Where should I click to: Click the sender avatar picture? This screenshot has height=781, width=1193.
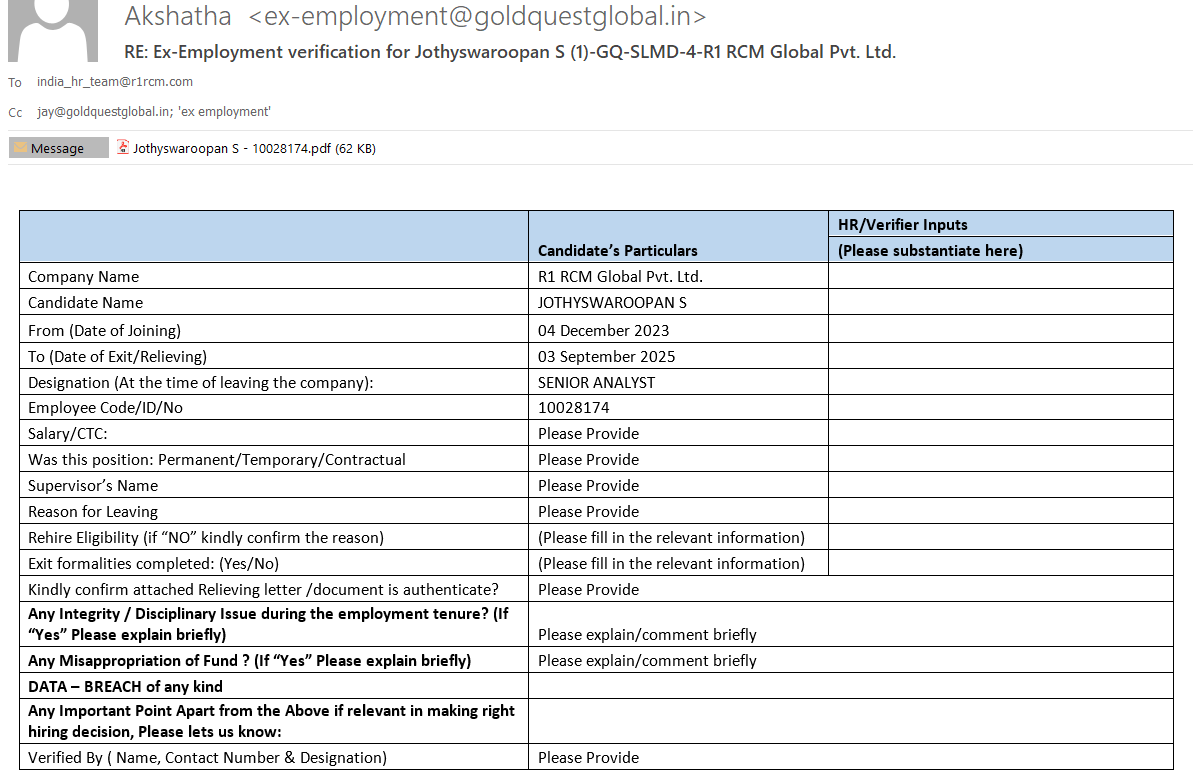[52, 30]
